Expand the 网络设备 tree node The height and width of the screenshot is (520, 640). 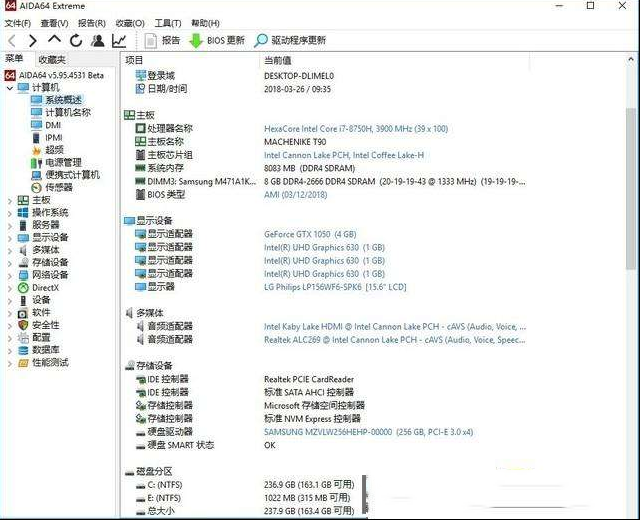point(10,276)
